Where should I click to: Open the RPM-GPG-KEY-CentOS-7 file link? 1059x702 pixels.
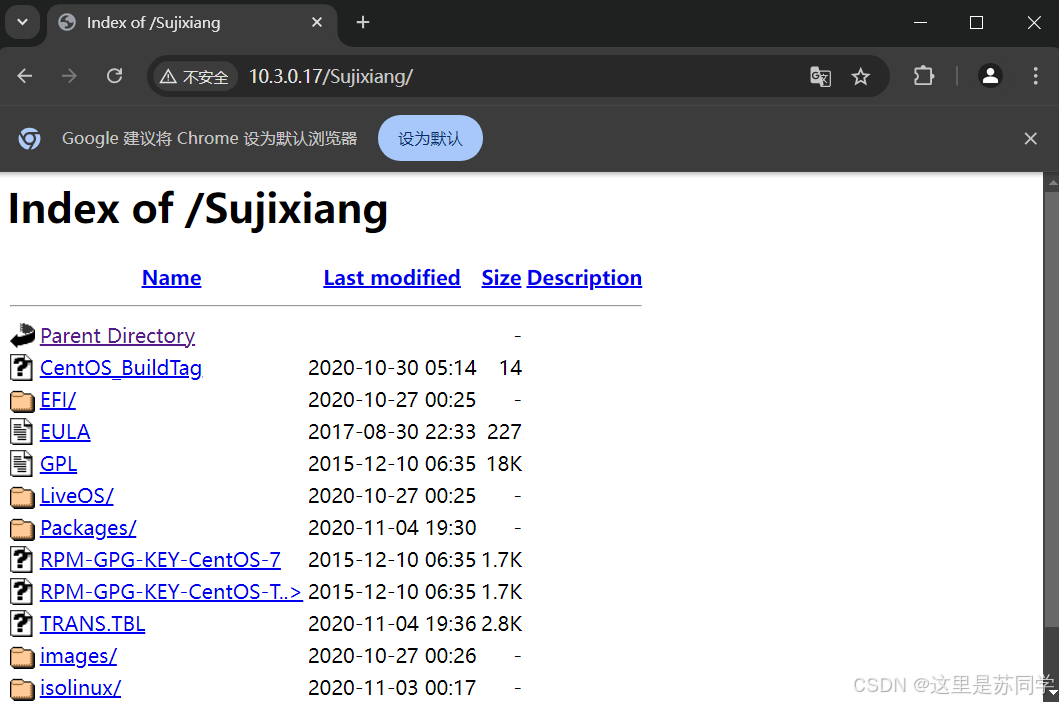click(160, 559)
